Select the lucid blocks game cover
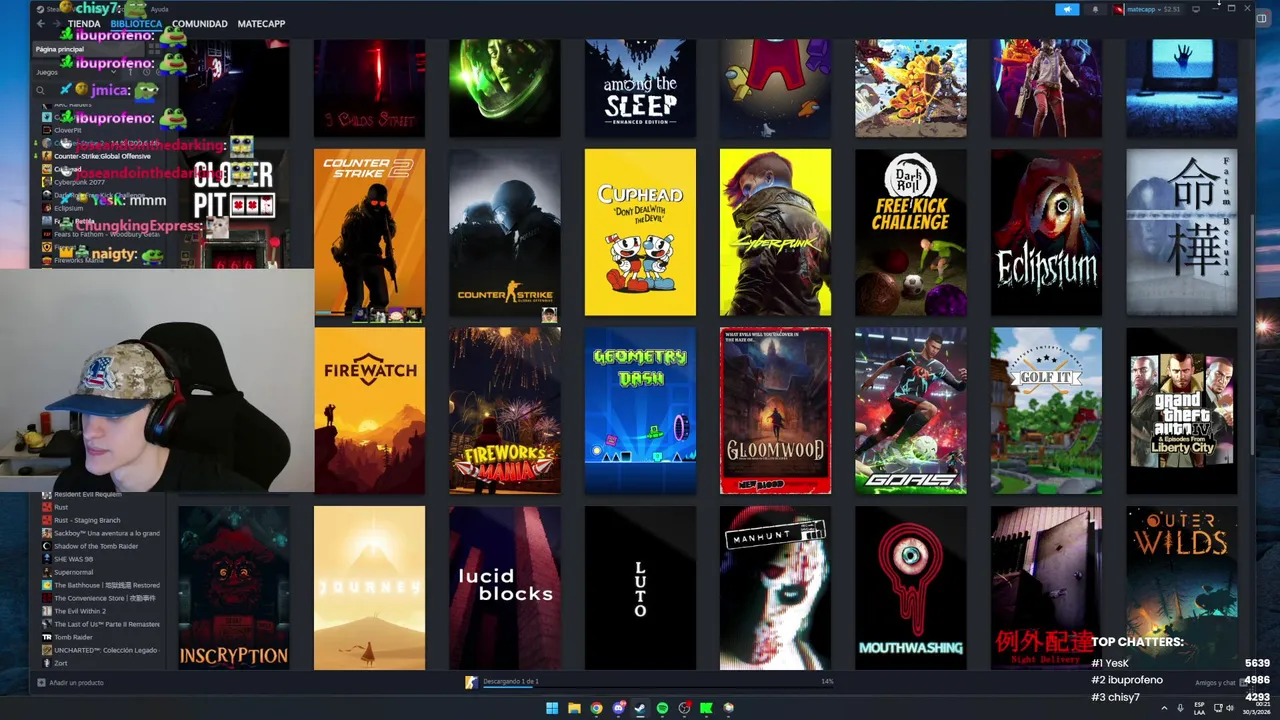The image size is (1280, 720). [504, 588]
